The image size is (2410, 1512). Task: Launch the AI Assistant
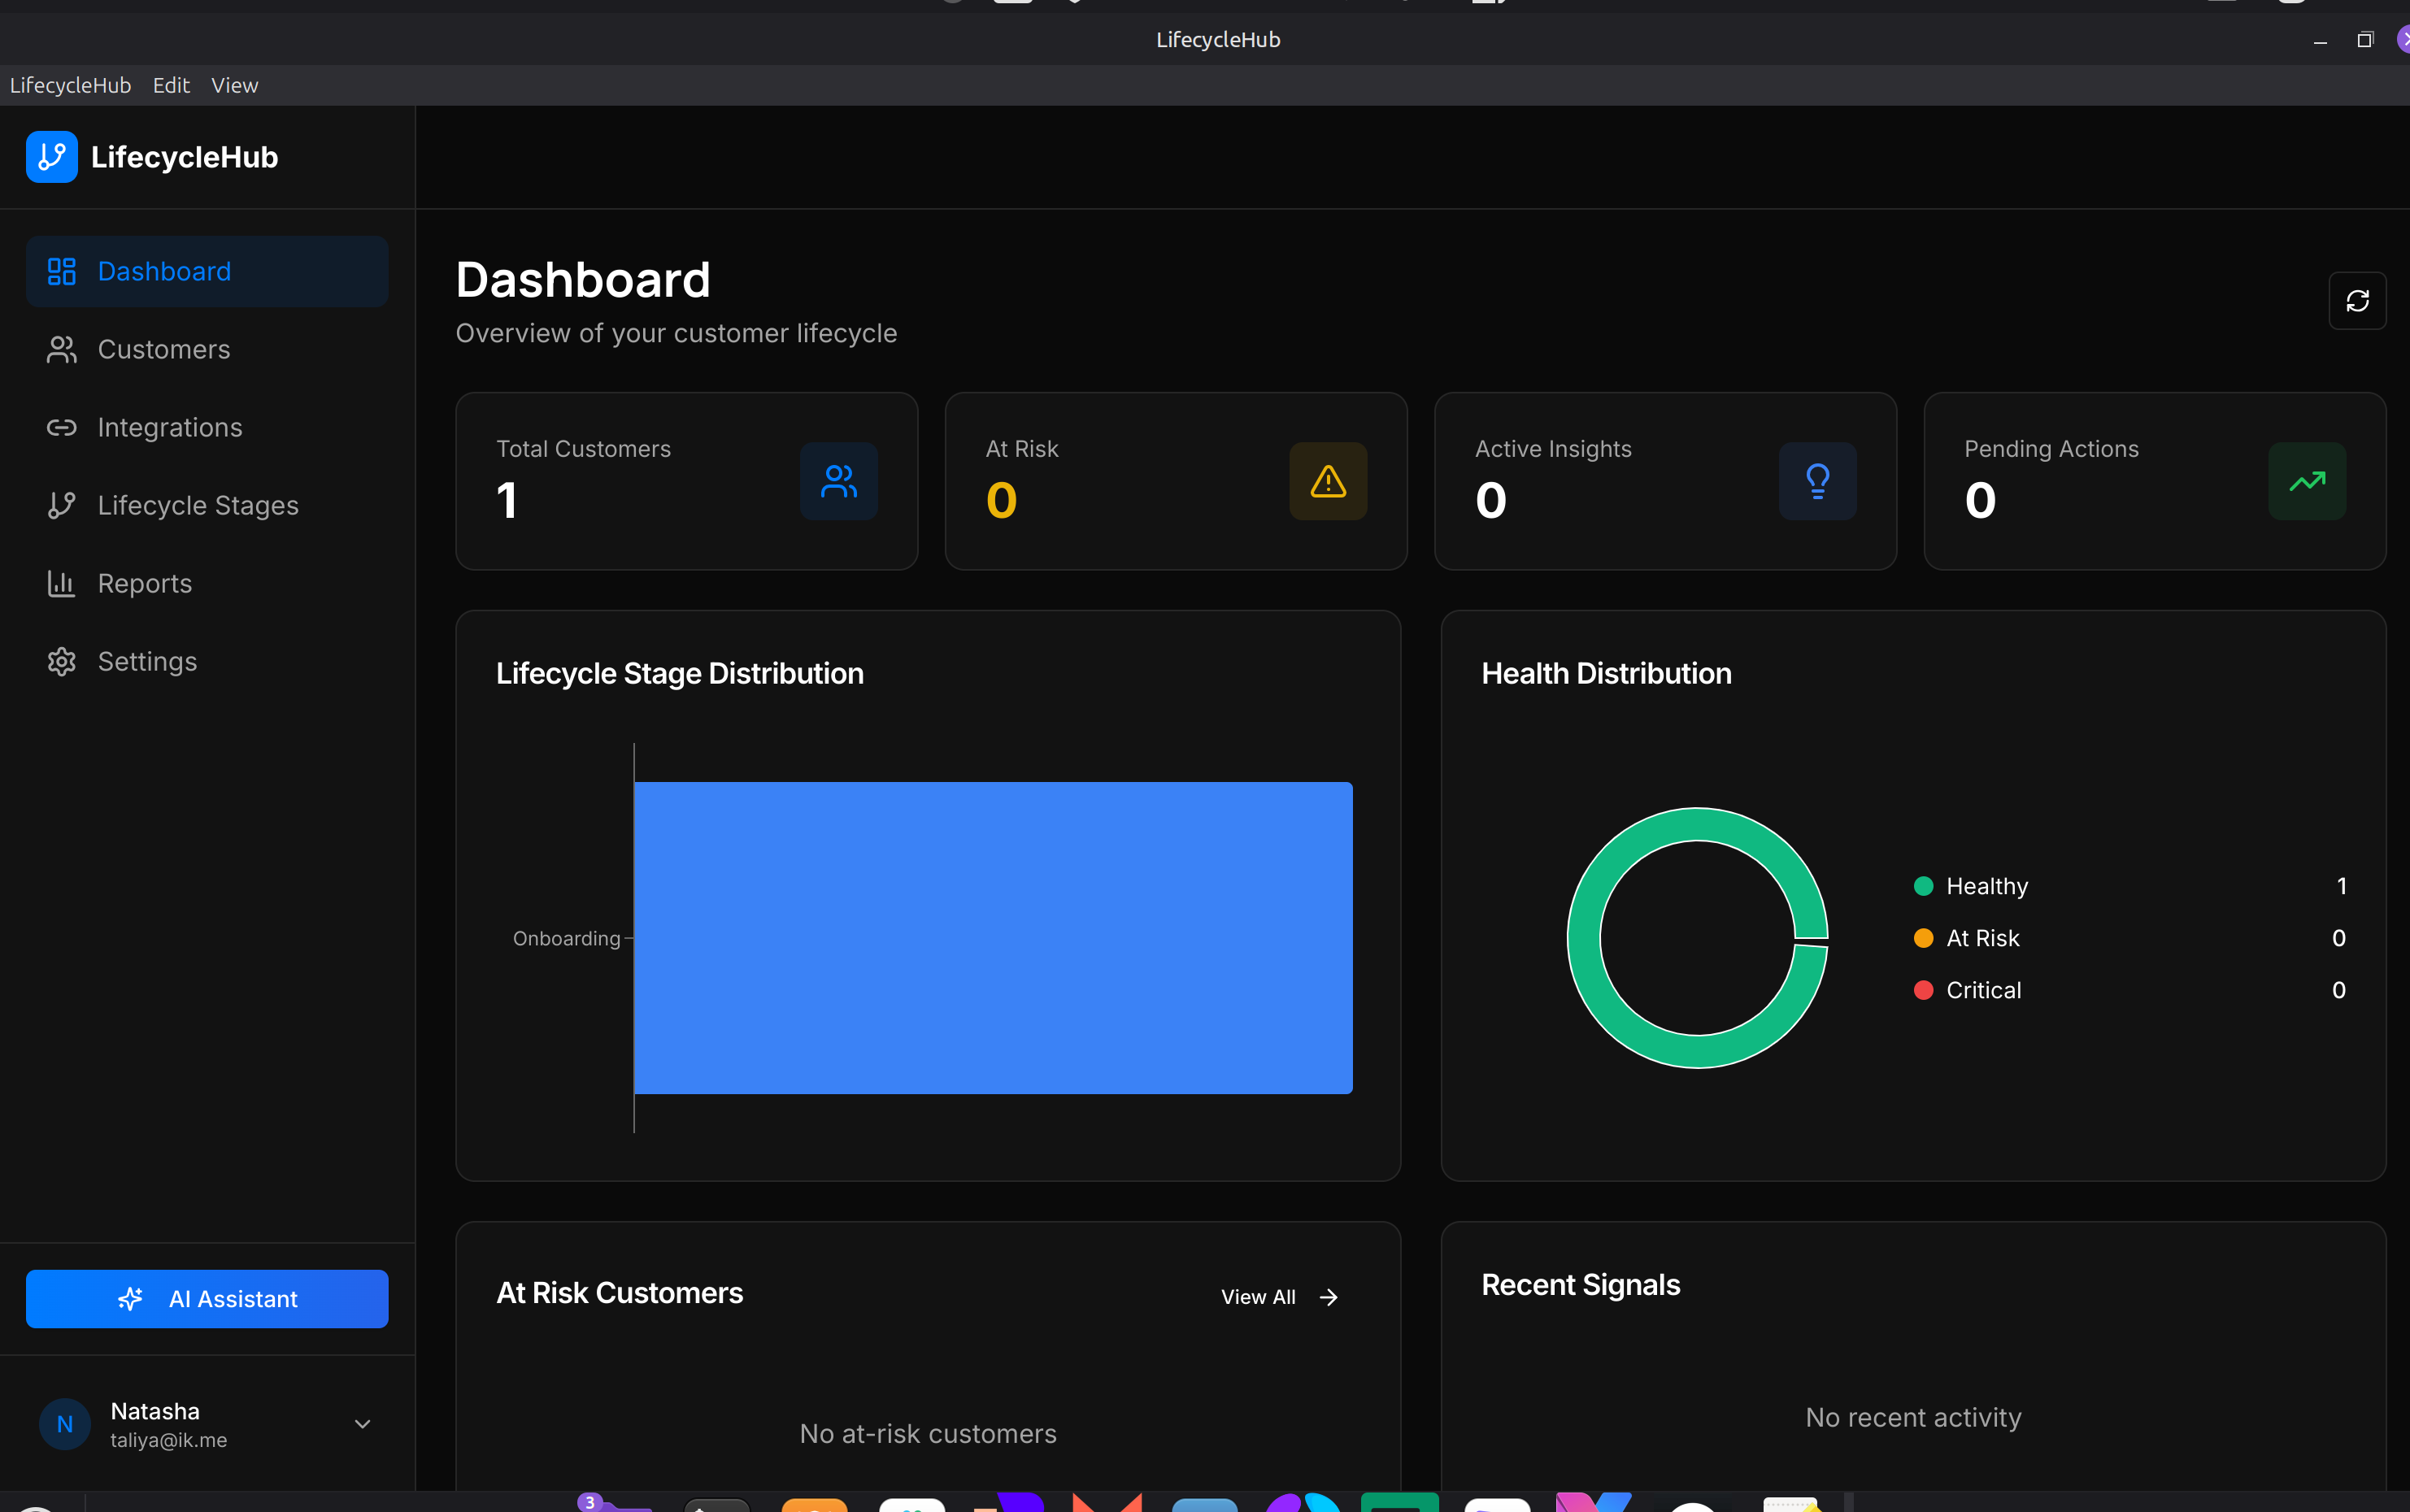(x=206, y=1298)
